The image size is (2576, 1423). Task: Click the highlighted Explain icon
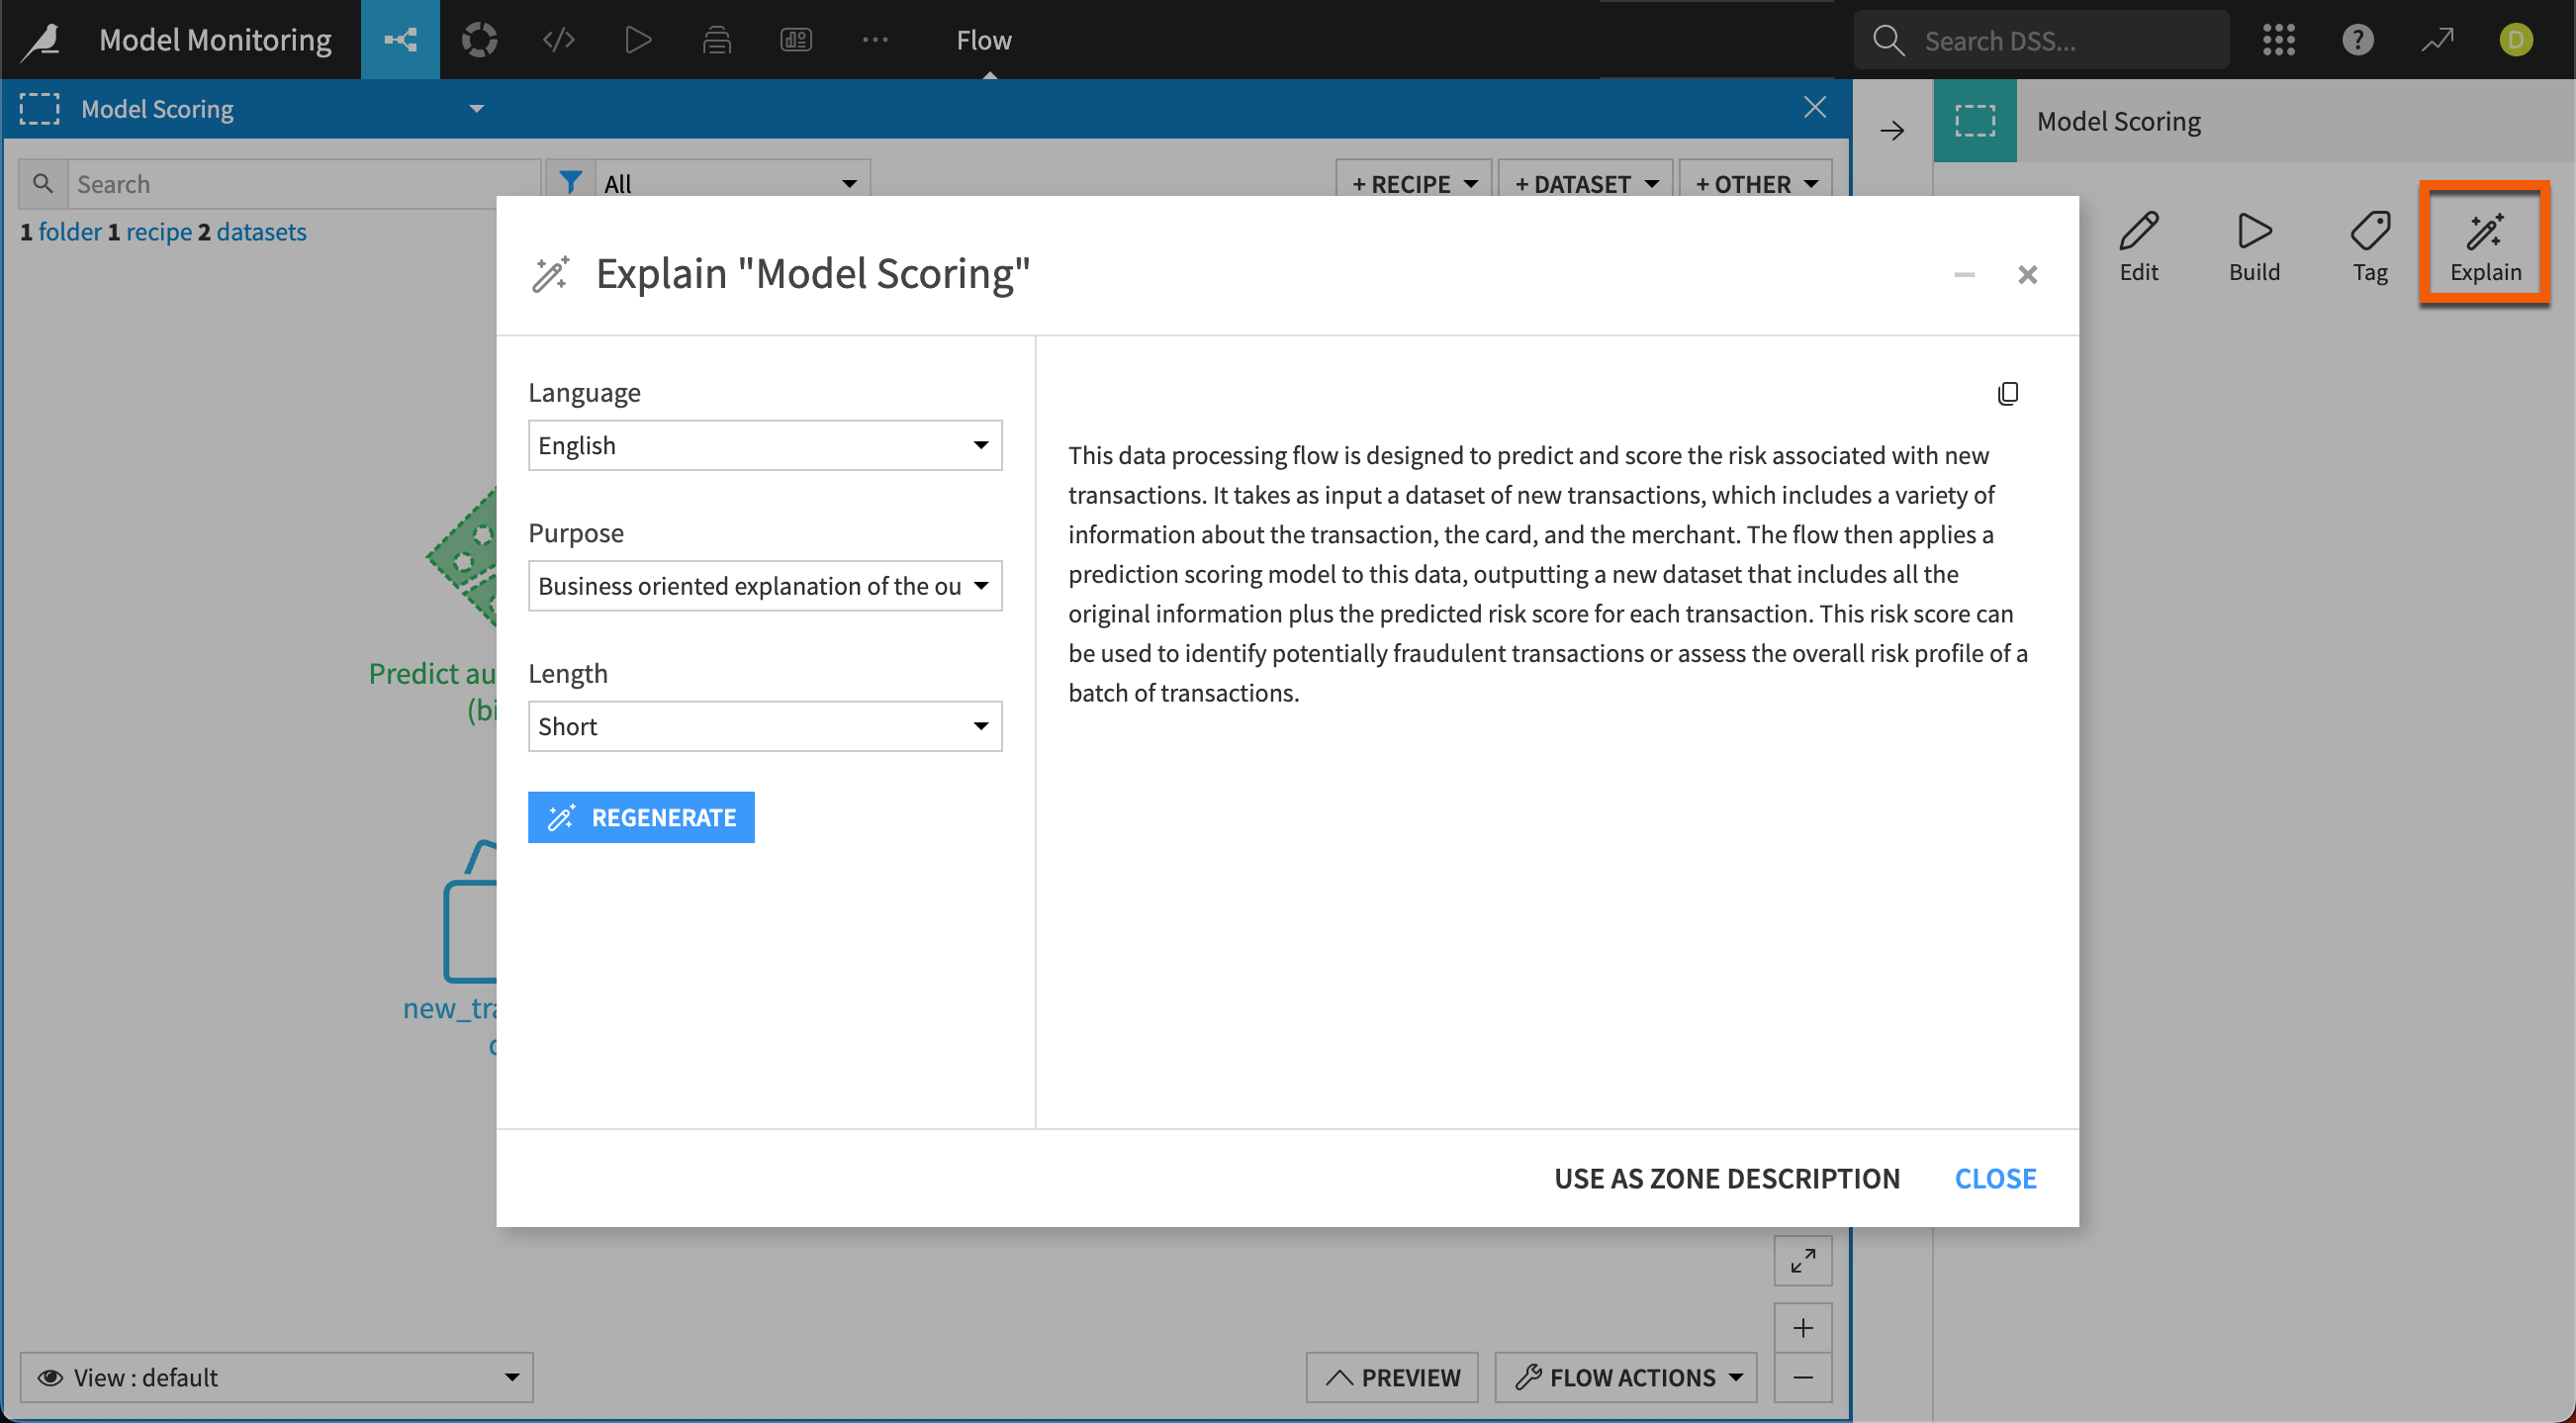(2486, 243)
